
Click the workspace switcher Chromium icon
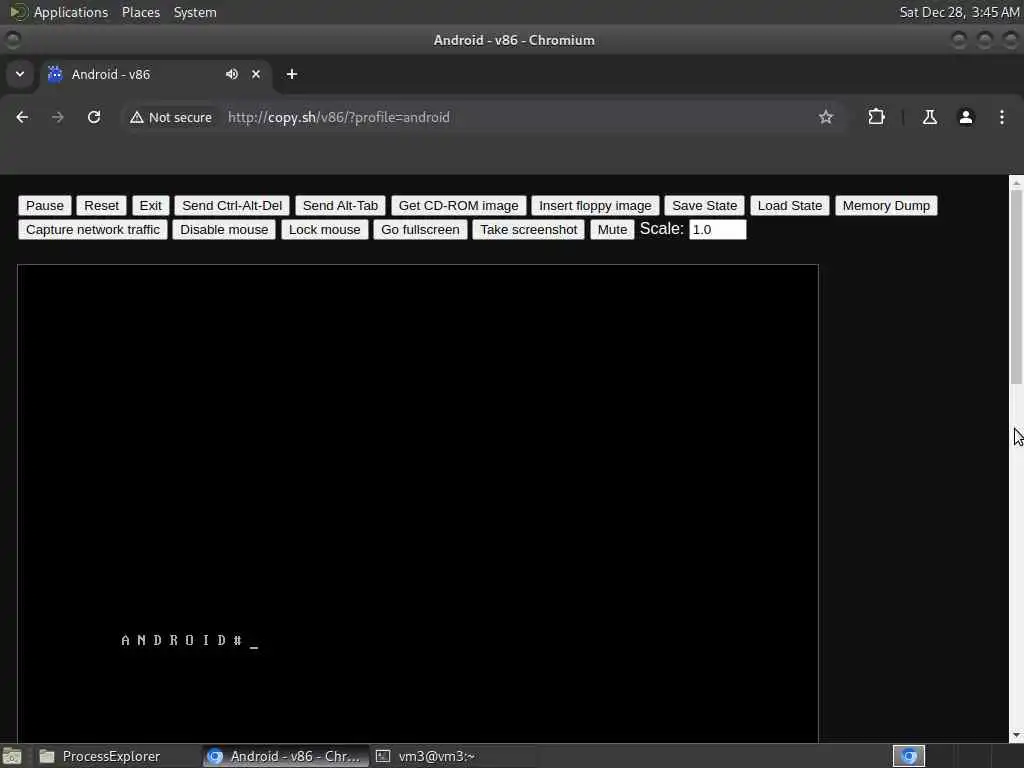[909, 756]
